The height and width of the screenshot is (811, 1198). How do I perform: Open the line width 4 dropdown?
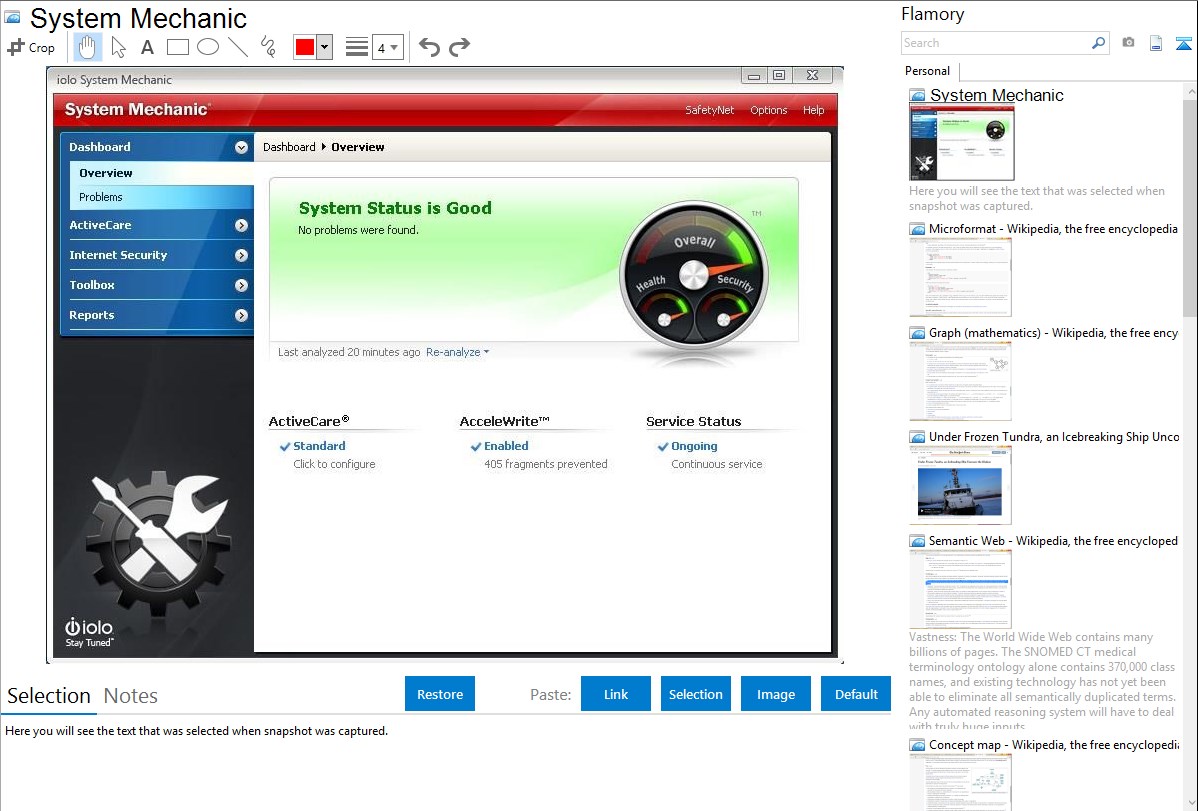pyautogui.click(x=387, y=47)
